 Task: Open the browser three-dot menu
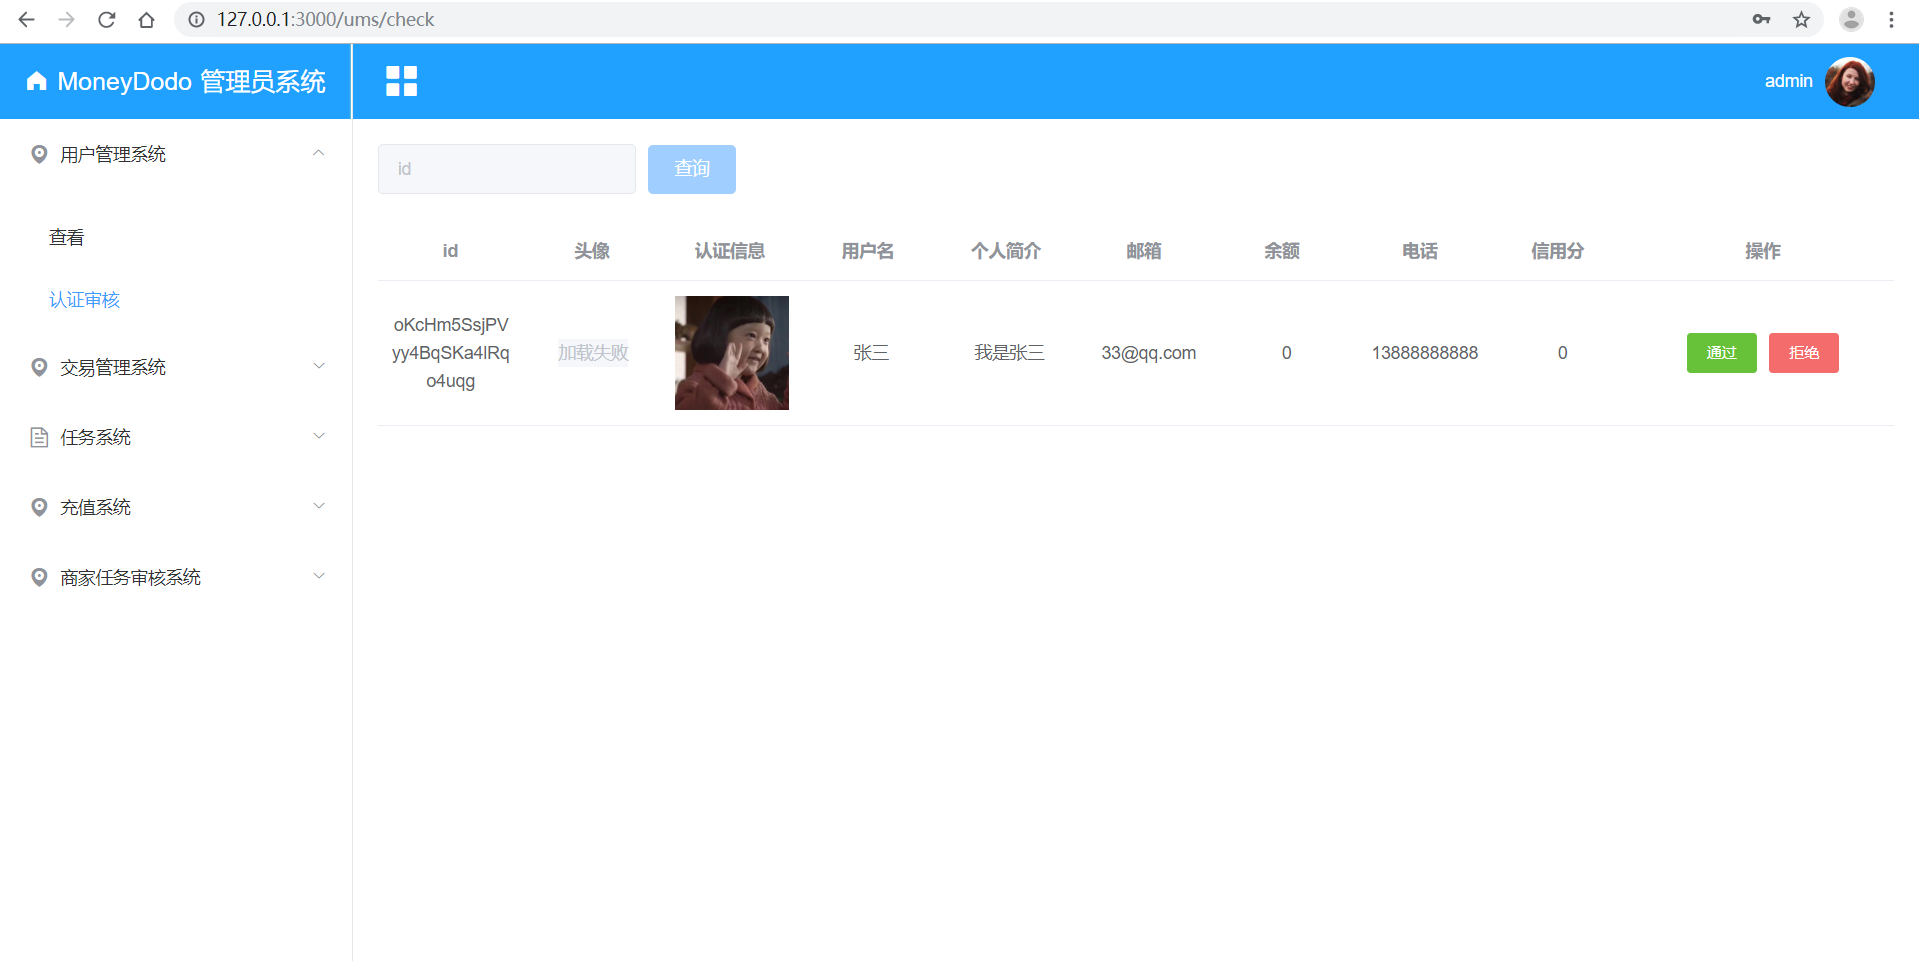pos(1891,19)
